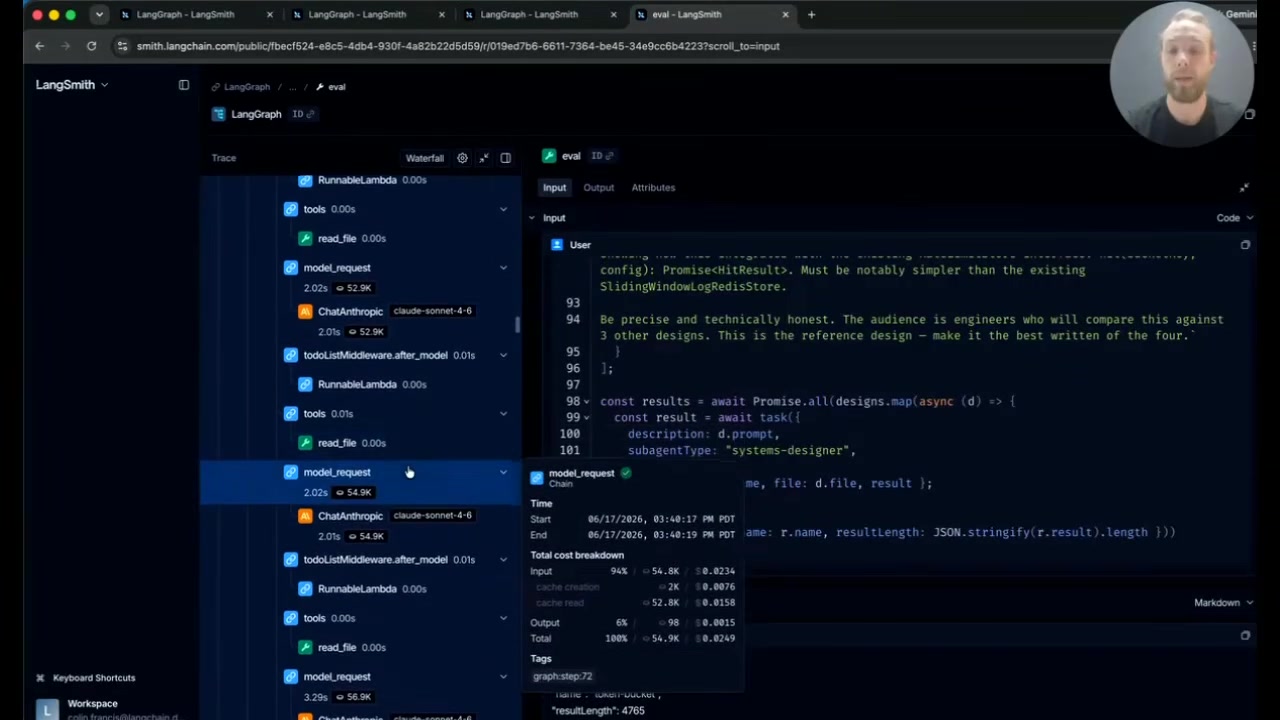Click the LangGraph trace tree icon

(x=218, y=114)
